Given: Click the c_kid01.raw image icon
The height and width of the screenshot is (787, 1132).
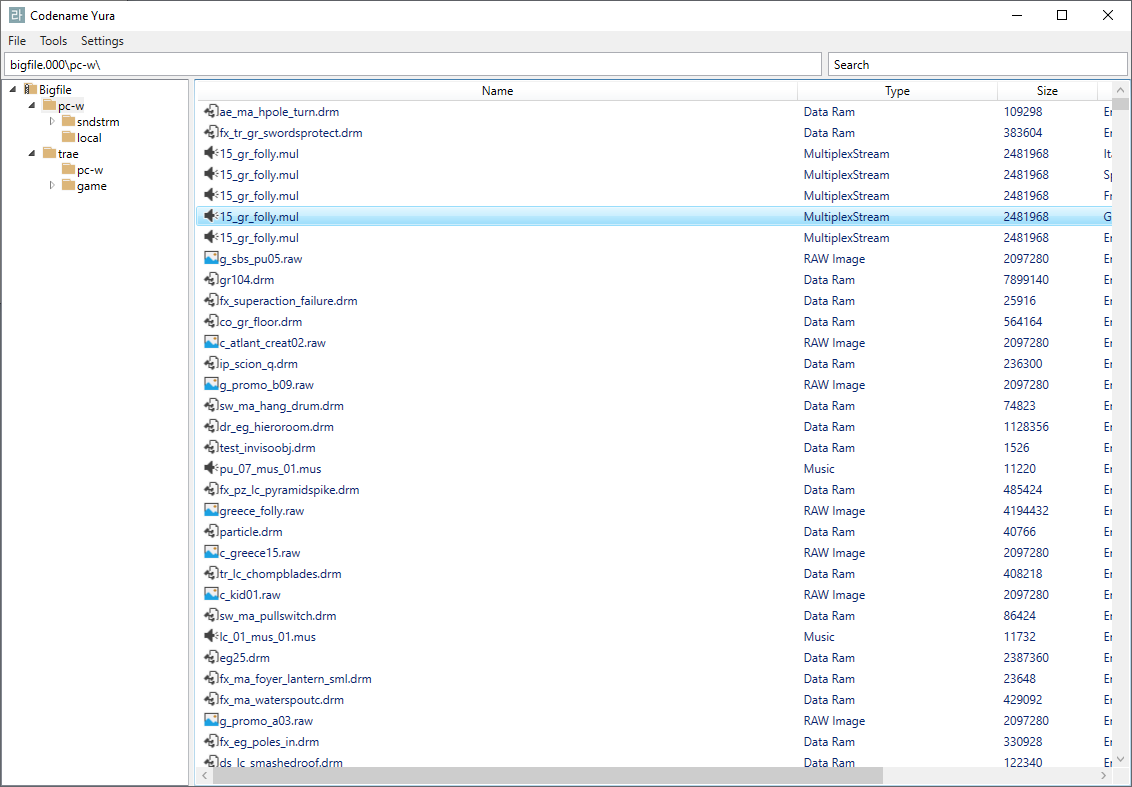Looking at the screenshot, I should click(211, 595).
